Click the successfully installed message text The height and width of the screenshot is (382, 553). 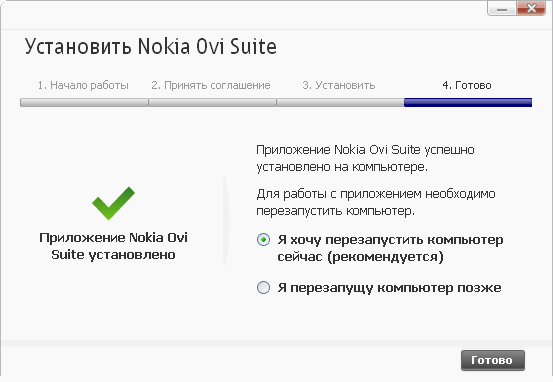pyautogui.click(x=365, y=158)
